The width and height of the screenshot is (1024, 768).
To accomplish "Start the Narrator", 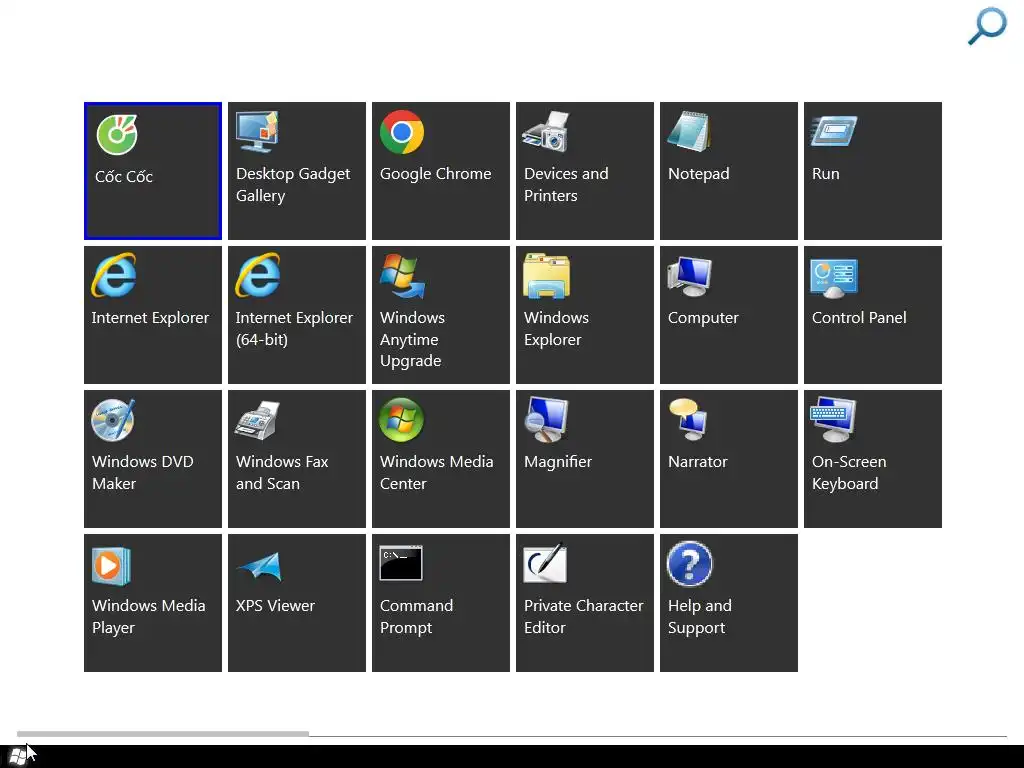I will tap(729, 459).
